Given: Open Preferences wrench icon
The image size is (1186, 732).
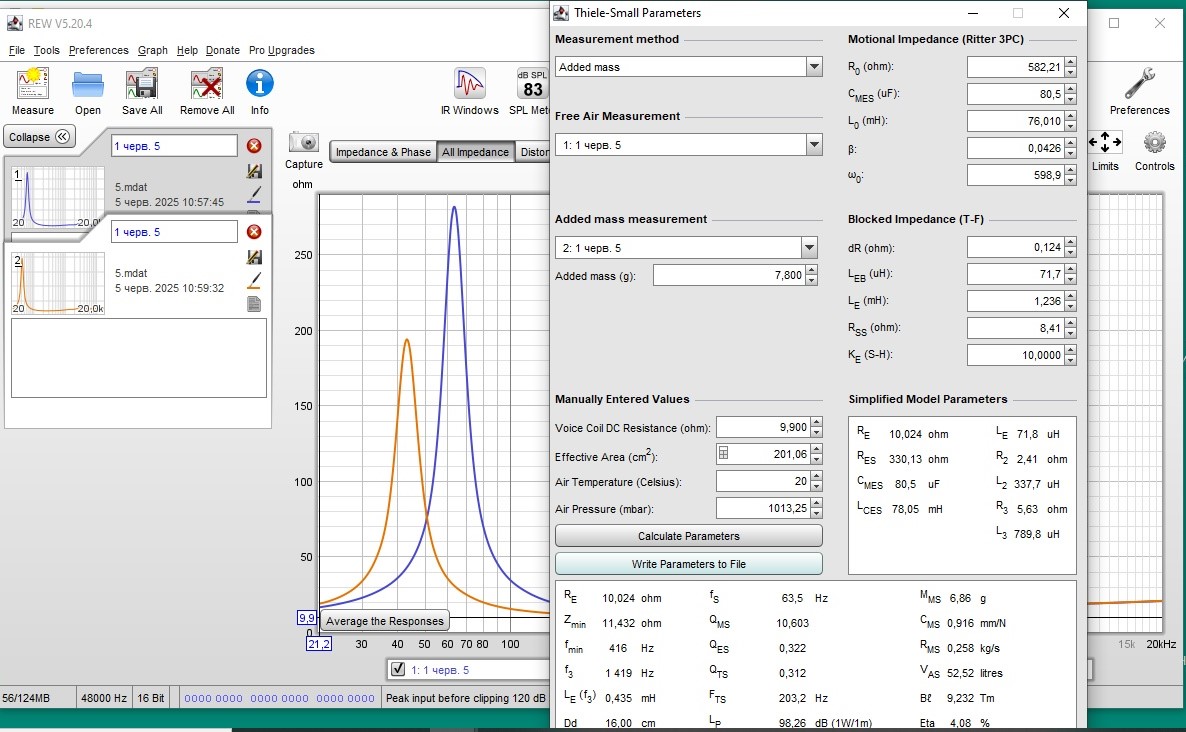Looking at the screenshot, I should pos(1139,86).
